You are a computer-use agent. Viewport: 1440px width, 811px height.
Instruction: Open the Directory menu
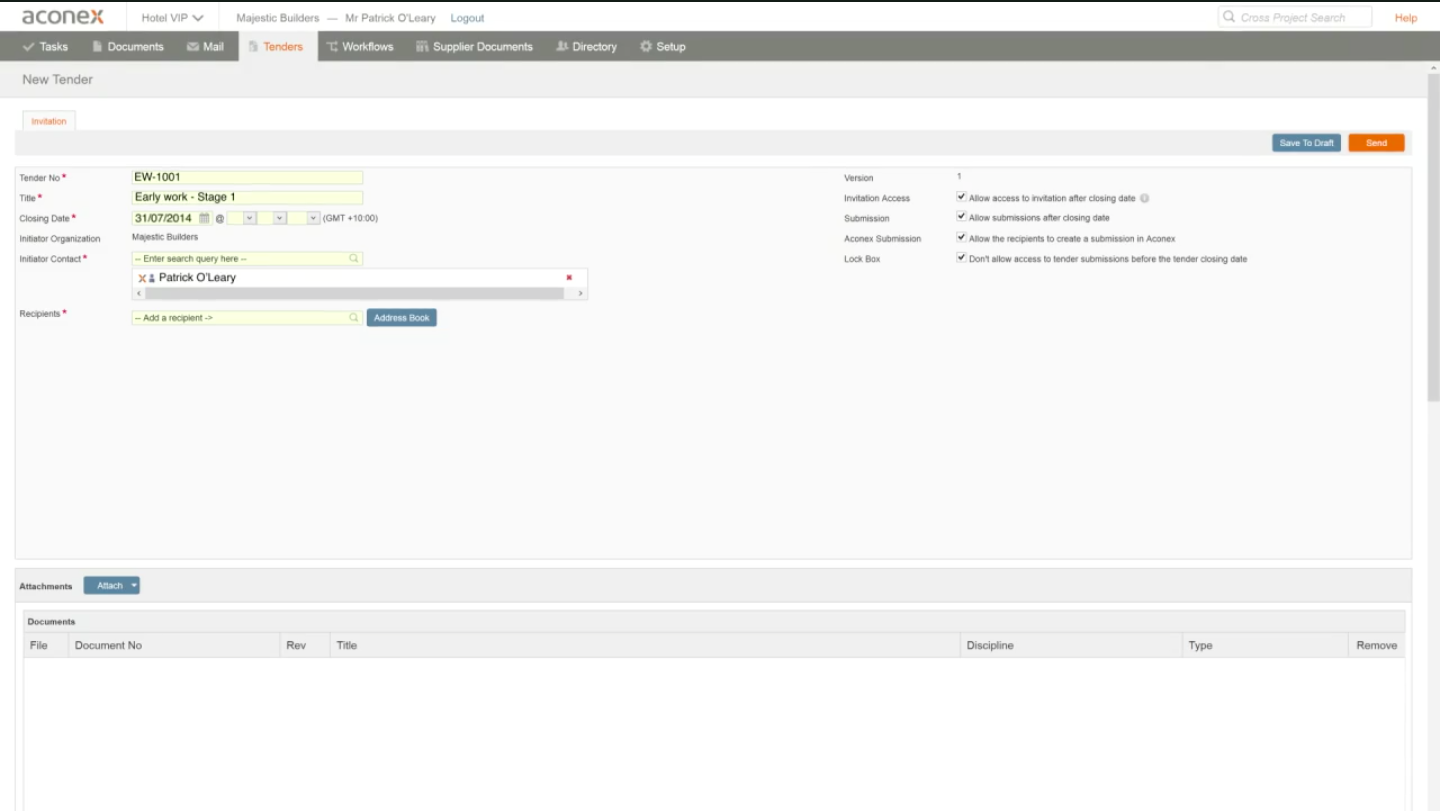point(587,46)
